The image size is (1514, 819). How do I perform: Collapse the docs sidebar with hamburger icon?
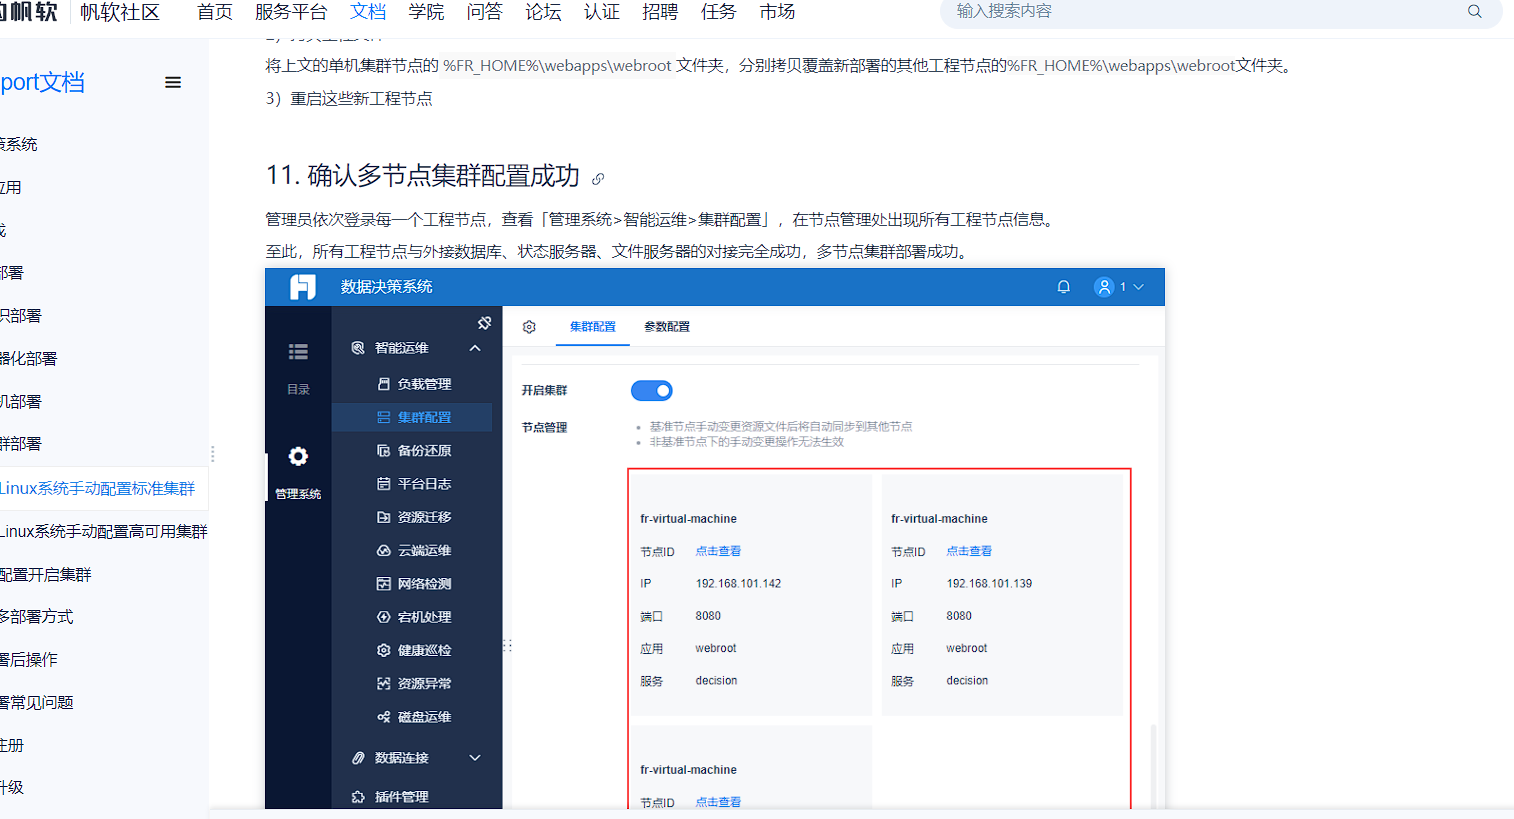pyautogui.click(x=173, y=83)
